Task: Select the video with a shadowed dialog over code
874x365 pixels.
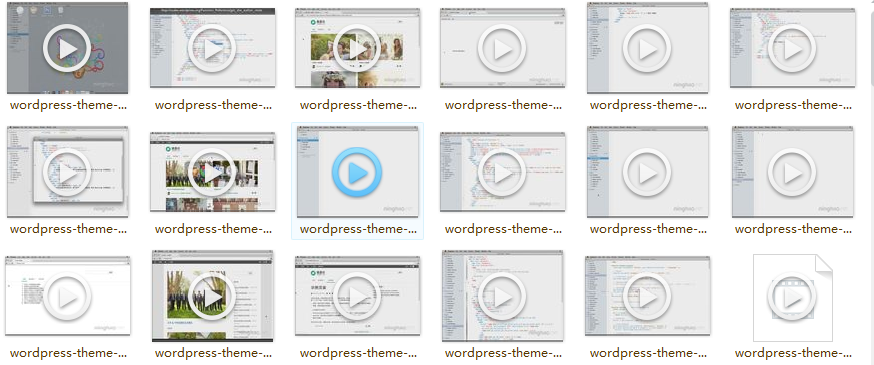Action: coord(67,172)
